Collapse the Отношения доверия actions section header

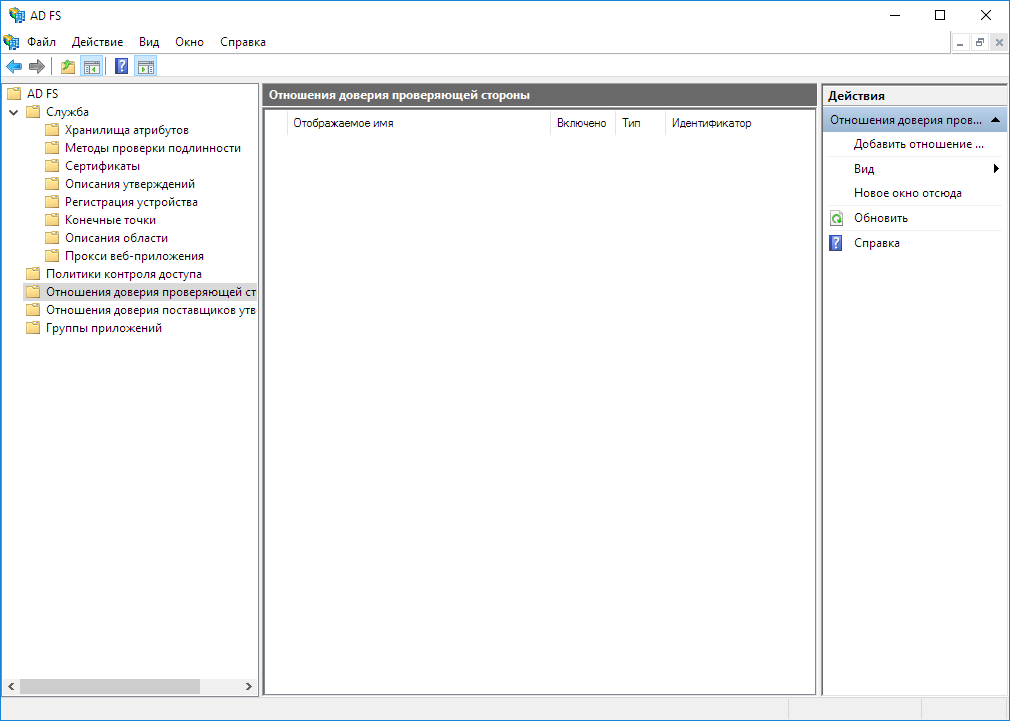pos(996,120)
